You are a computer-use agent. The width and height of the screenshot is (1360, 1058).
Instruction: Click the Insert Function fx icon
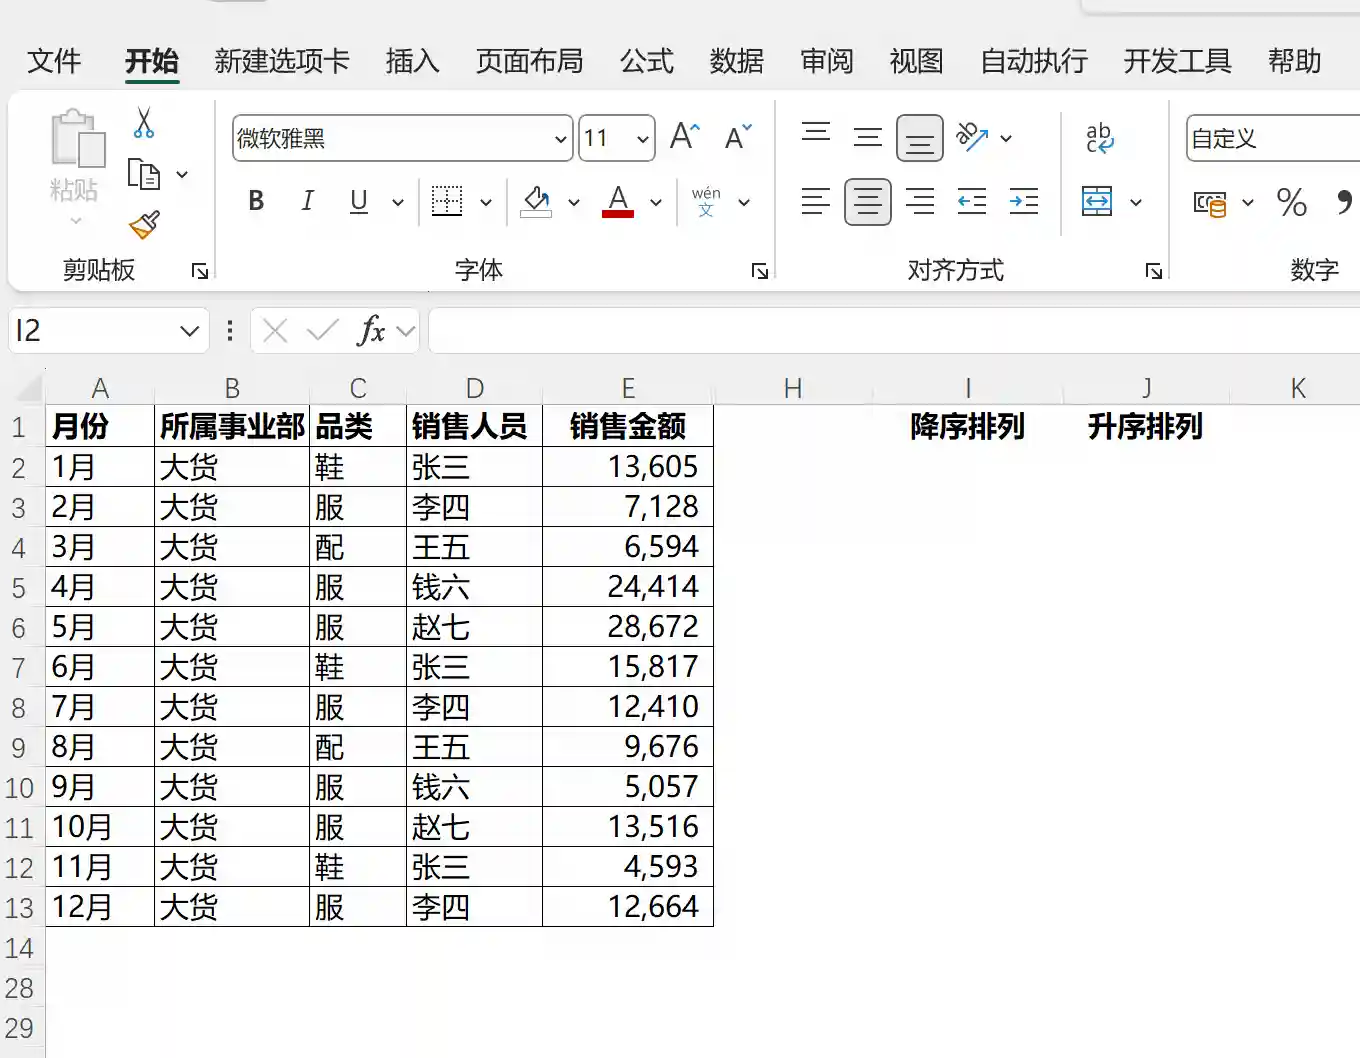point(371,330)
